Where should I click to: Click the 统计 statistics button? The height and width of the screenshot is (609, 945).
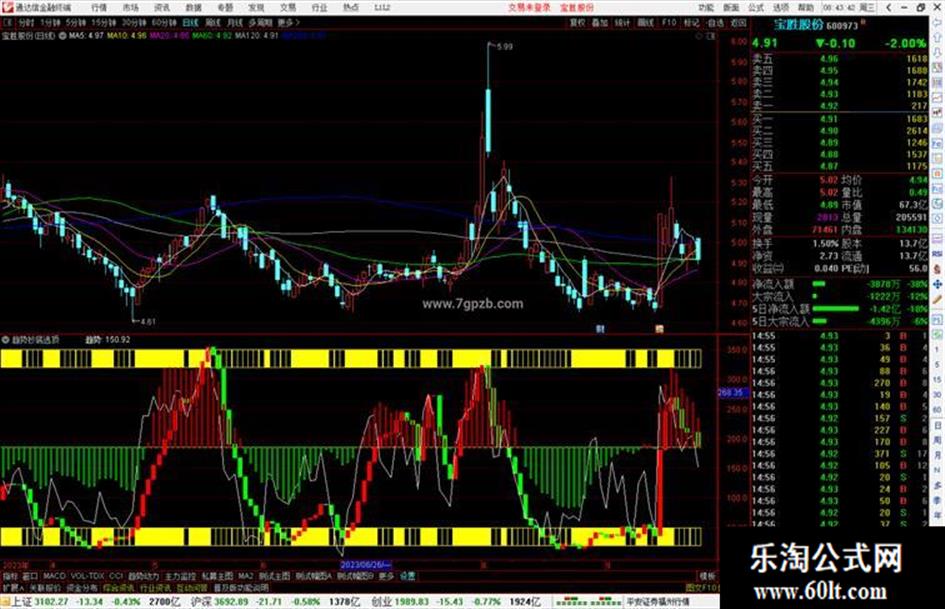[x=623, y=22]
